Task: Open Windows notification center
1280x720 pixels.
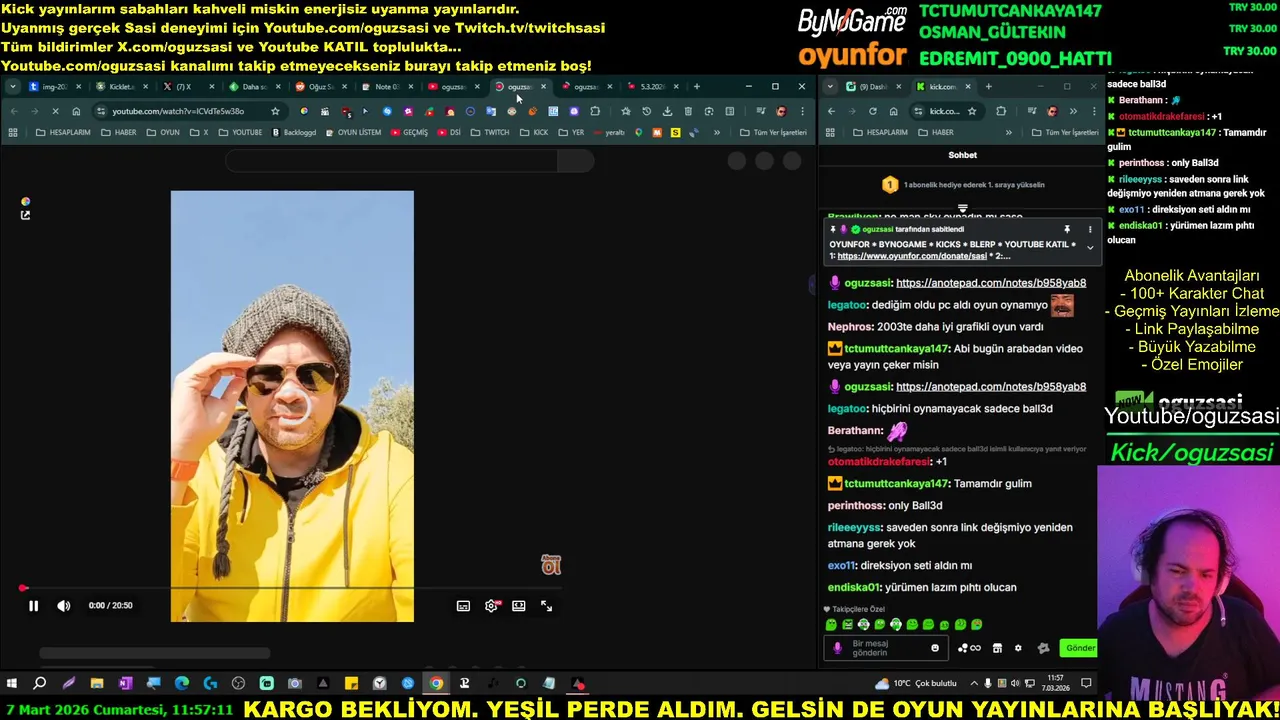Action: (1086, 683)
